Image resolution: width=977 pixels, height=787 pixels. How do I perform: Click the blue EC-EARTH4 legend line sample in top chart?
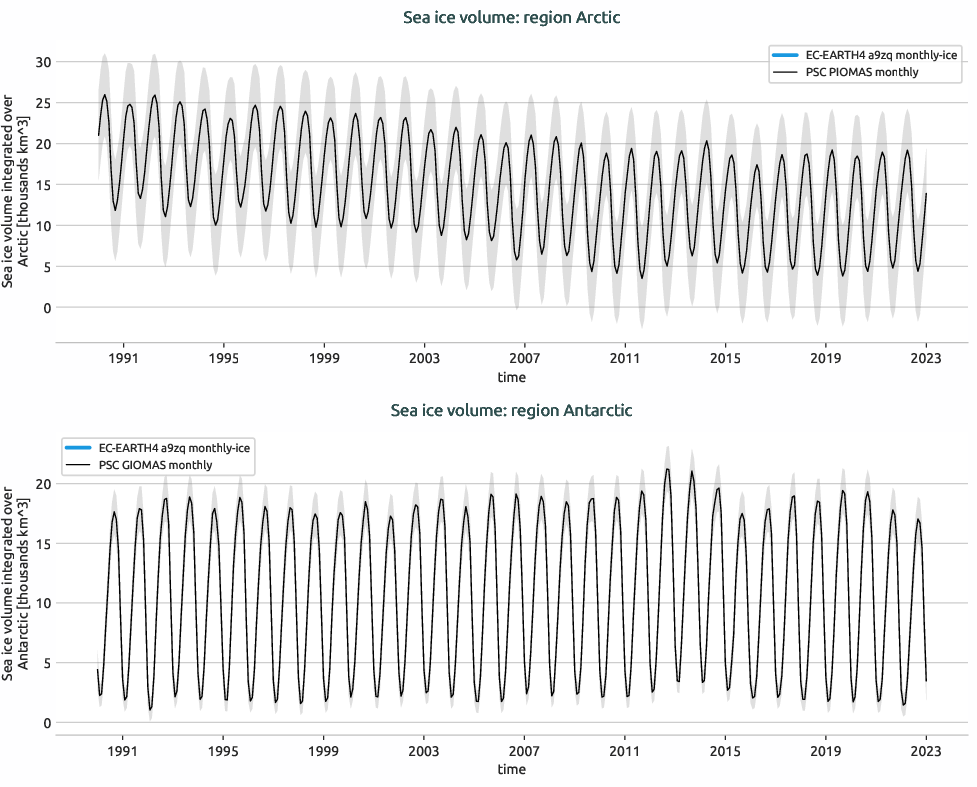786,56
